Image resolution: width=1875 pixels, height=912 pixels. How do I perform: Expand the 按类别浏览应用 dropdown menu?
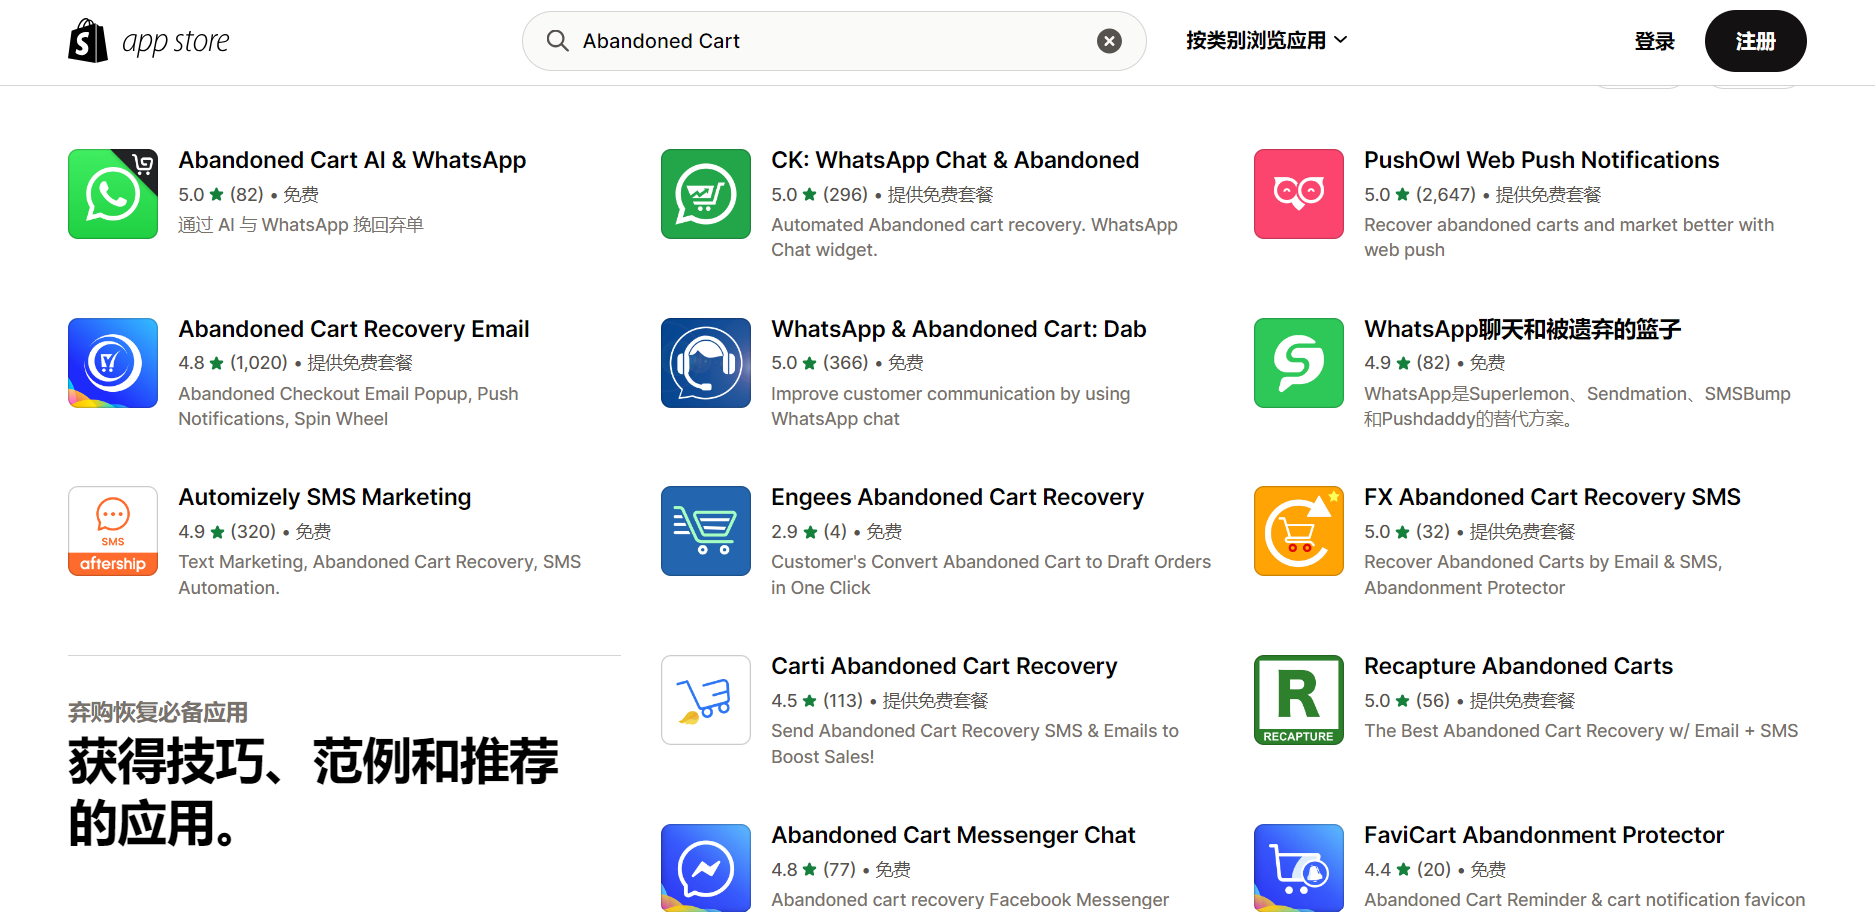tap(1267, 40)
